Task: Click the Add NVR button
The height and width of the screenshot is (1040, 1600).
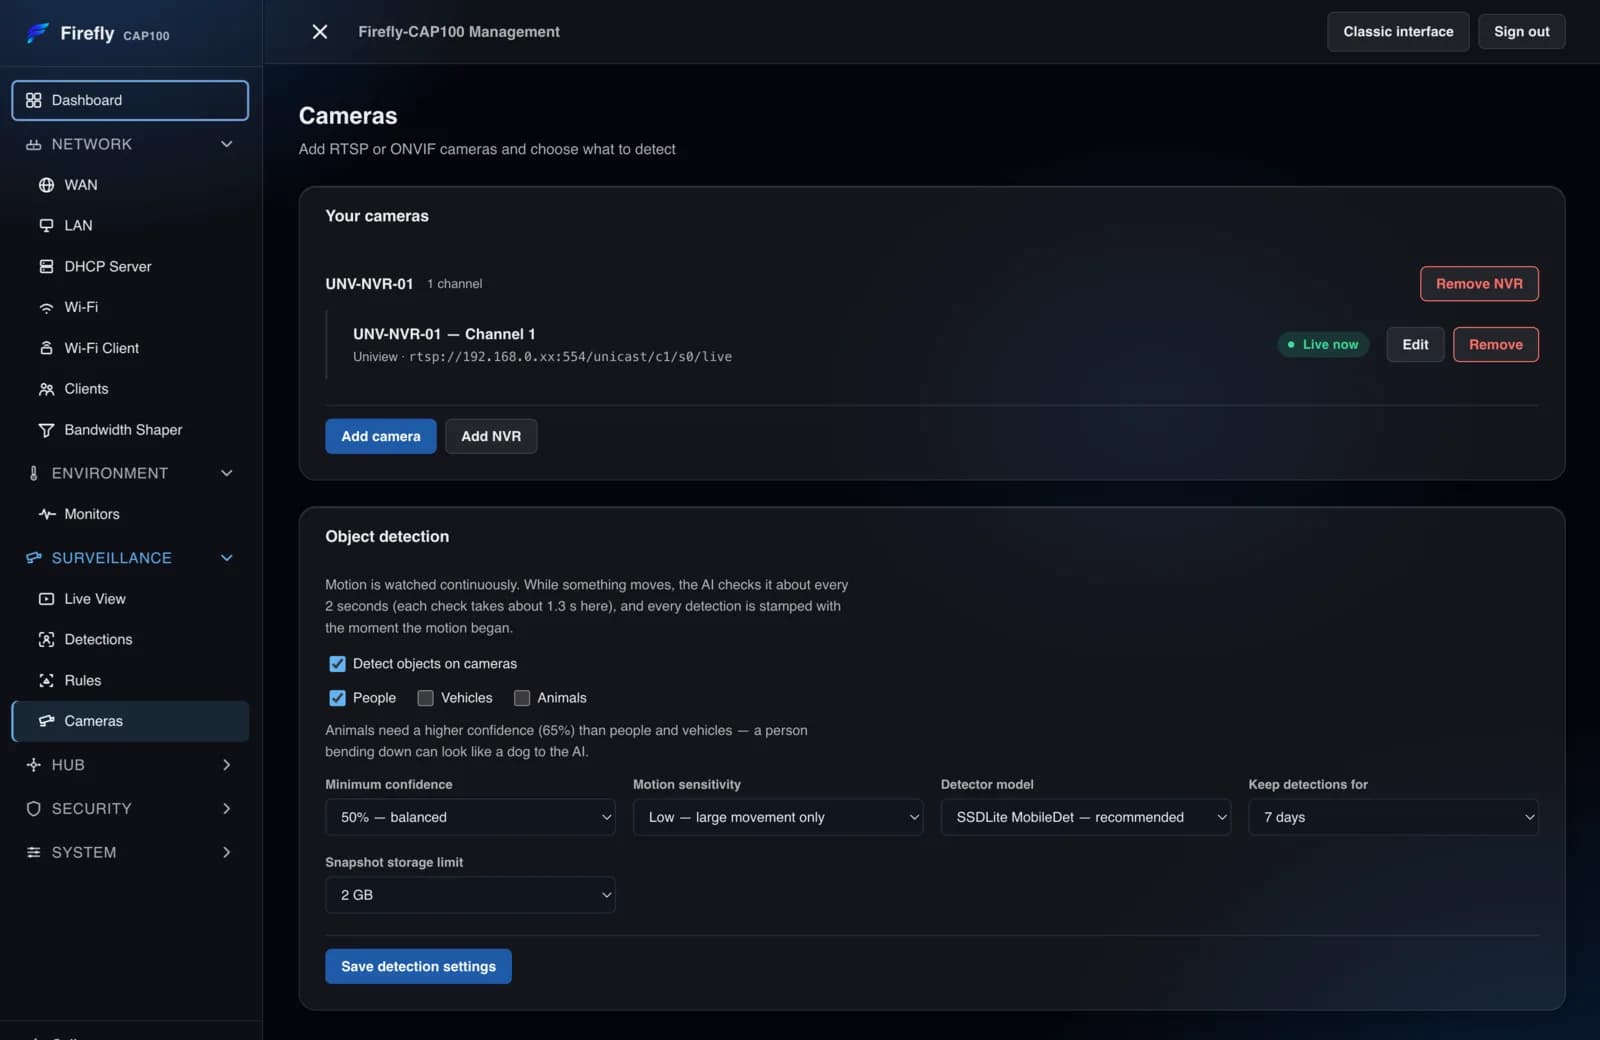Action: click(x=491, y=436)
